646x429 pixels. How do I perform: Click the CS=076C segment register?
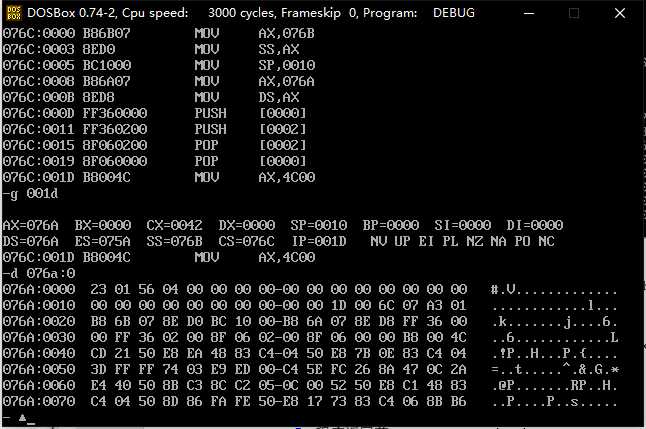[246, 241]
